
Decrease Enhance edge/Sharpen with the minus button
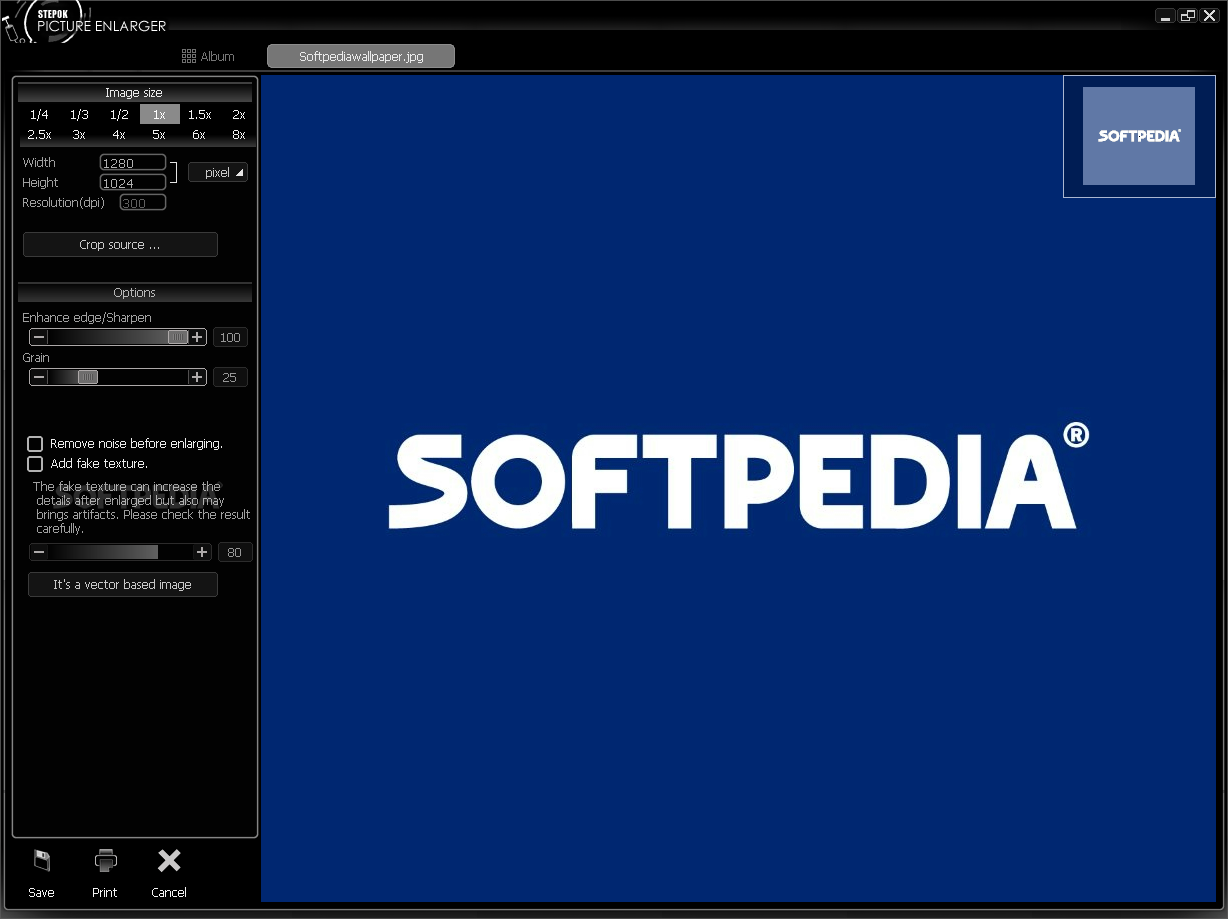[x=39, y=337]
